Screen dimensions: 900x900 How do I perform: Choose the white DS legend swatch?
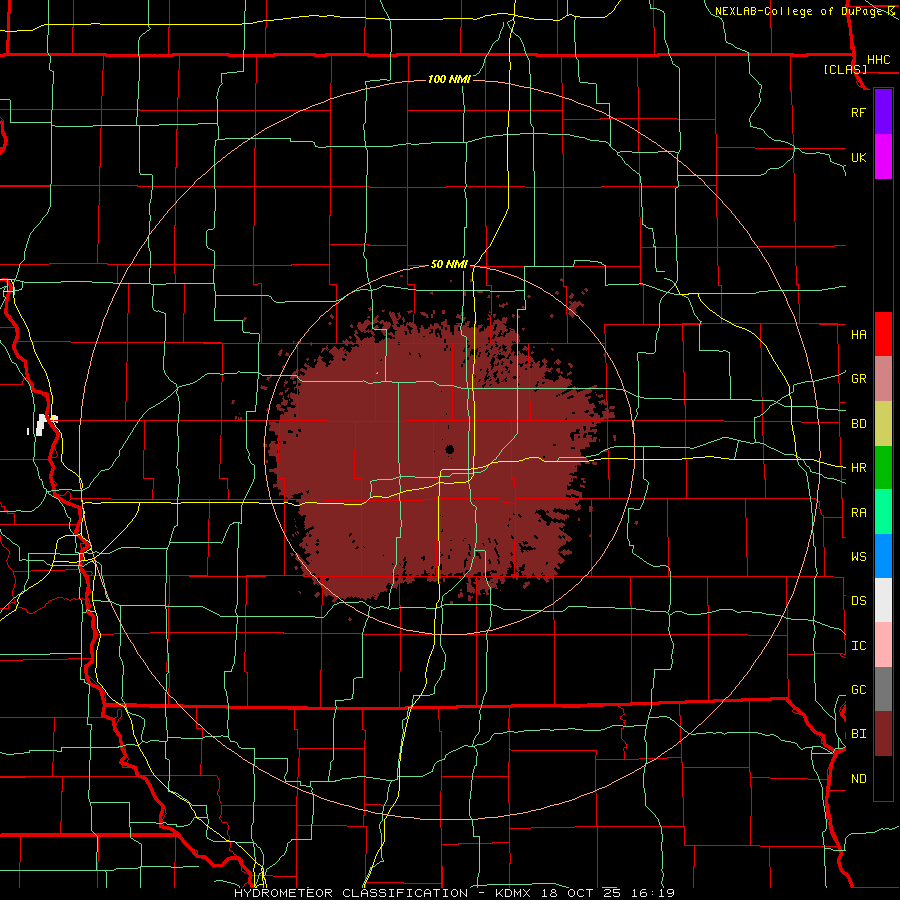pos(883,600)
